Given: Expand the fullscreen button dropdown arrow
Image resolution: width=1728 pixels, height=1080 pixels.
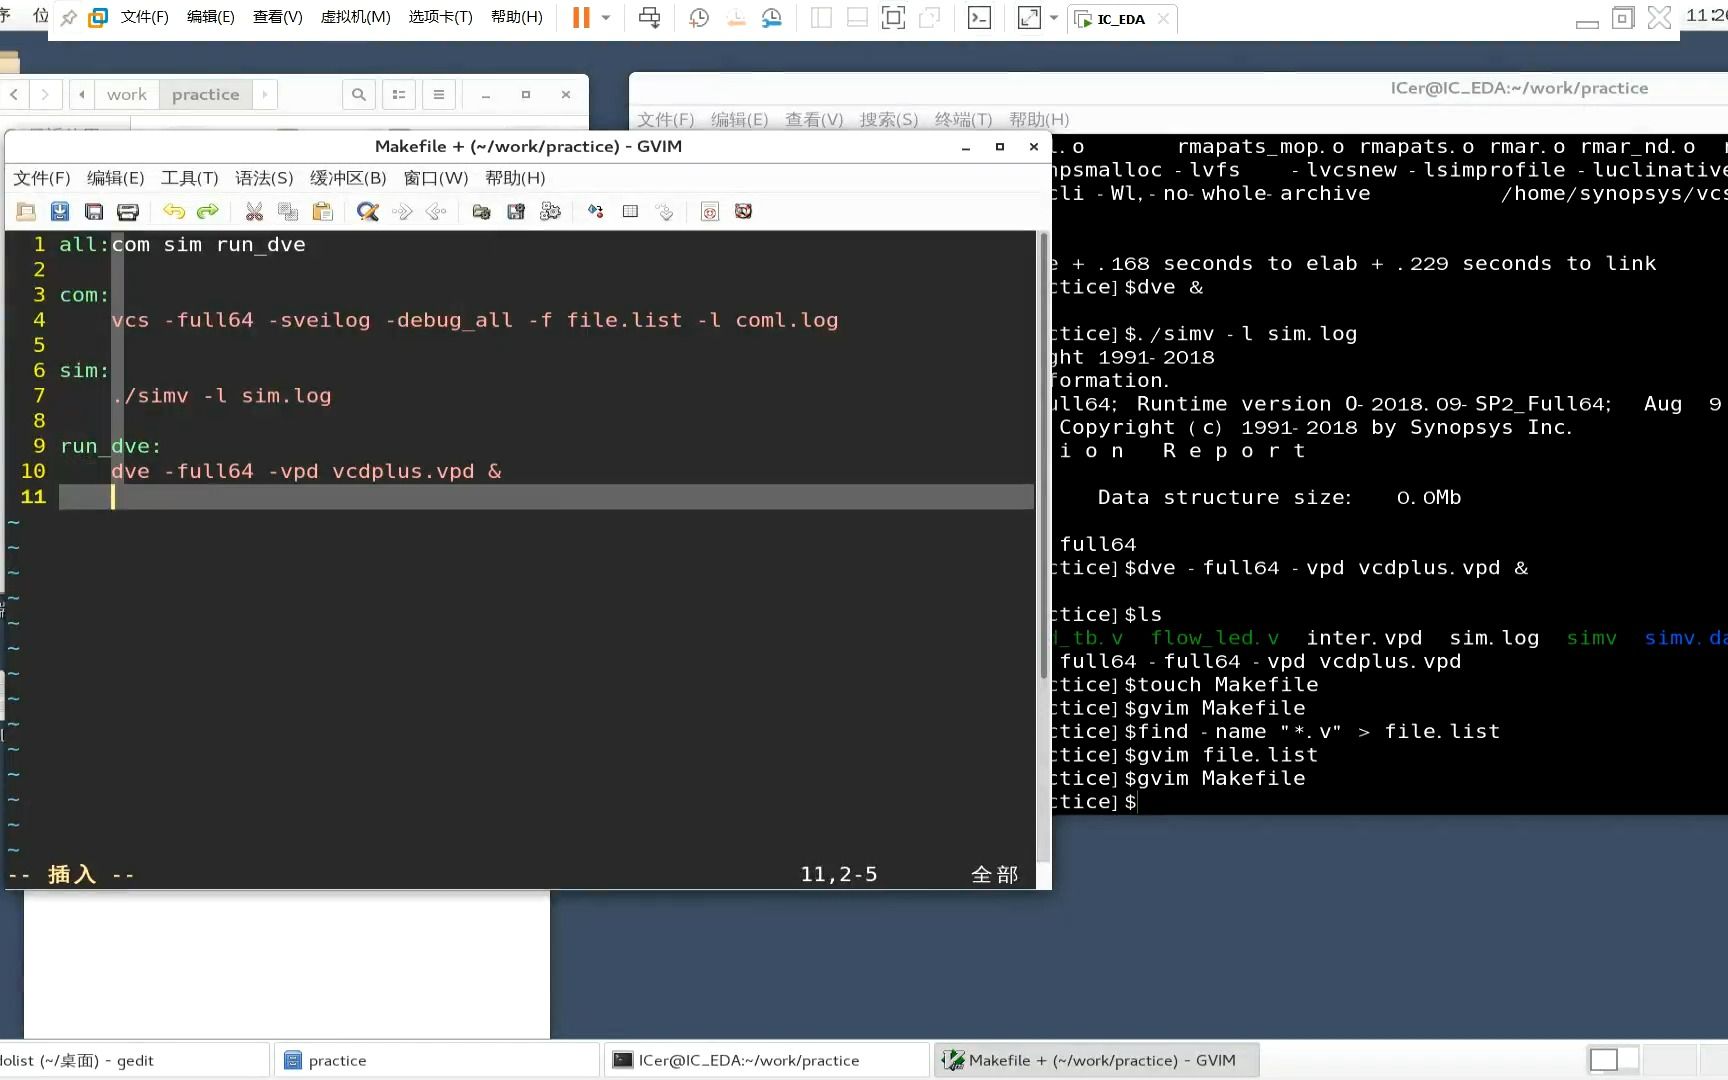Looking at the screenshot, I should (x=1053, y=17).
